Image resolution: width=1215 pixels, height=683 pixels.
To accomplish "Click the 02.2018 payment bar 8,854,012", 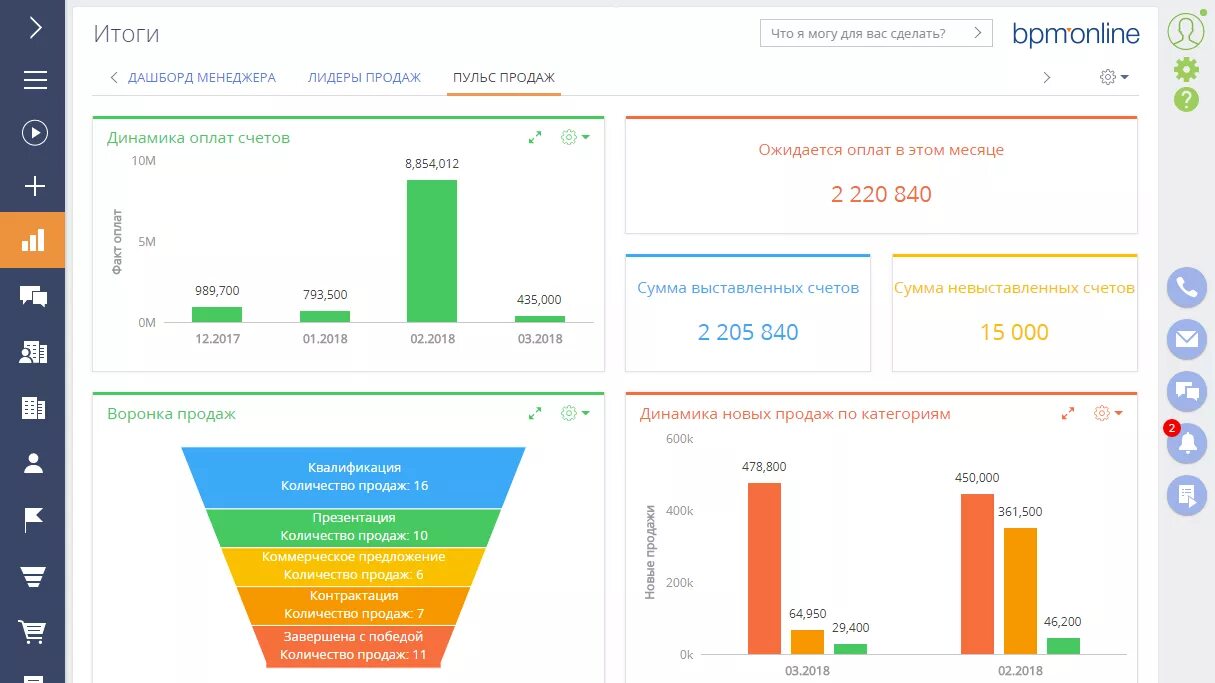I will [x=432, y=251].
